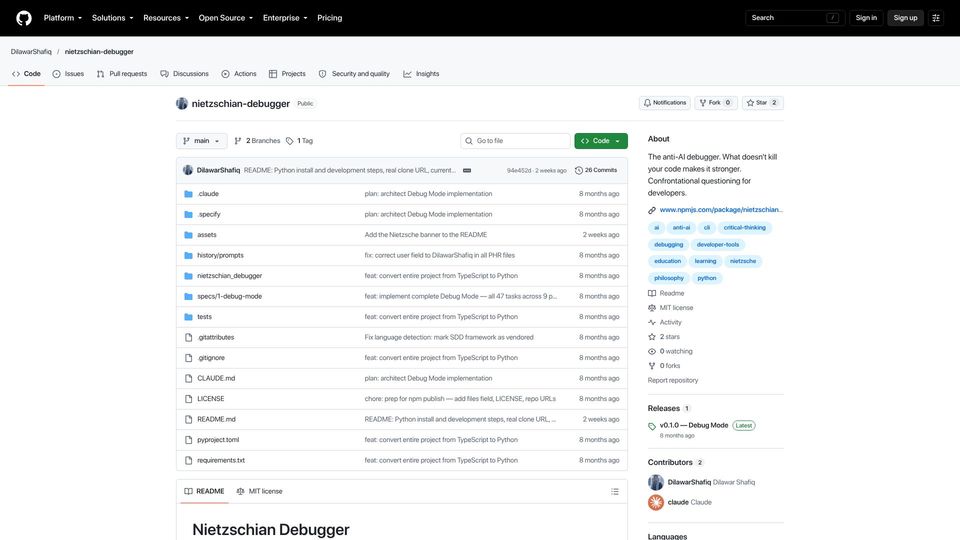Screen dimensions: 960x540
Task: Click the developer-tools topic tag
Action: coord(718,244)
